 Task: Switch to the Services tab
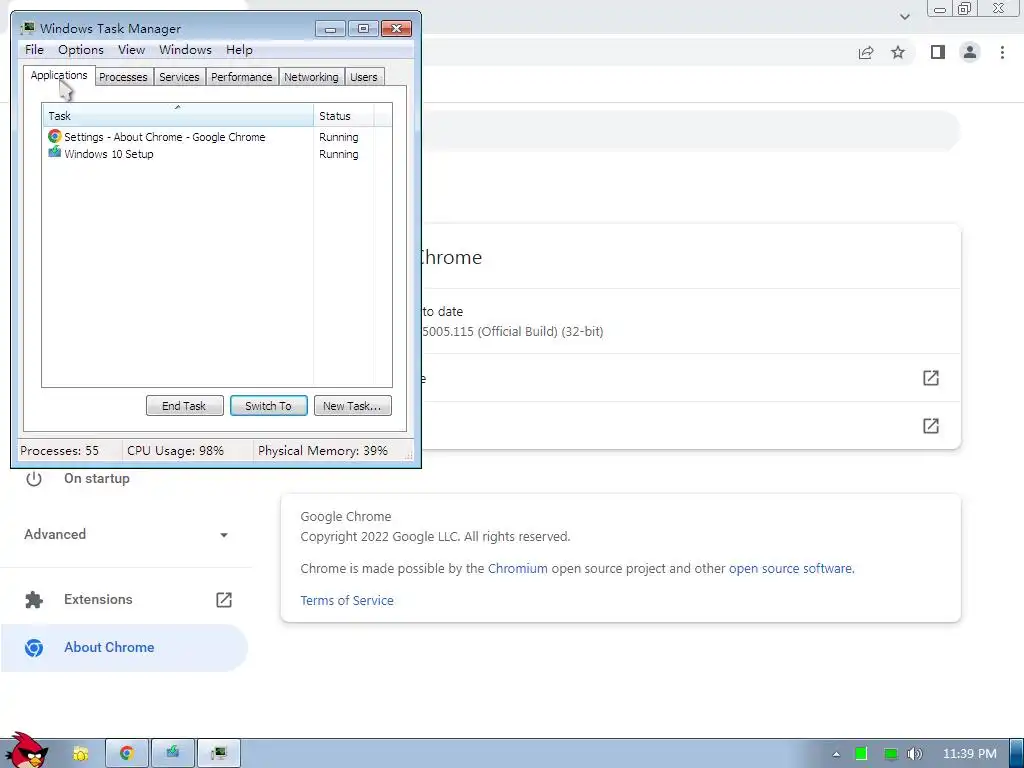(179, 77)
